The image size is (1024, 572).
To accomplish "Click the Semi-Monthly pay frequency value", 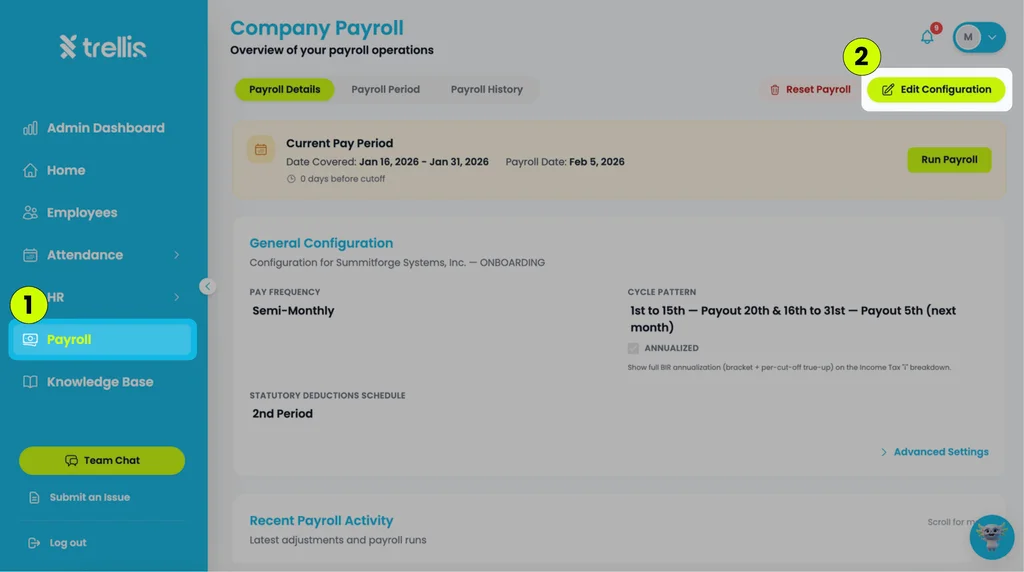I will coord(293,311).
